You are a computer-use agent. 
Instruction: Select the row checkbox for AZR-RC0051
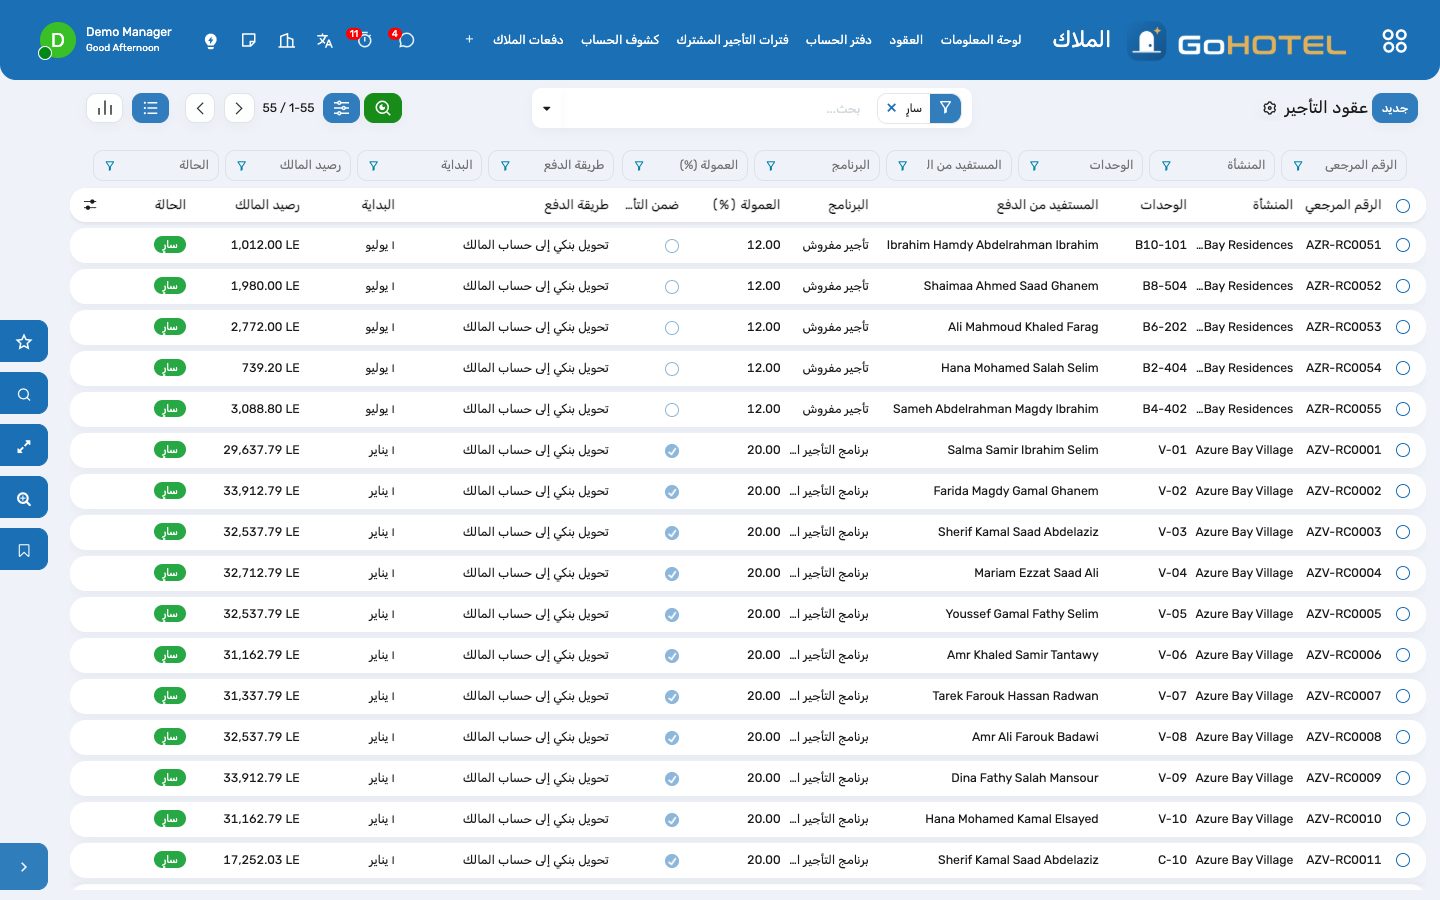point(1403,246)
